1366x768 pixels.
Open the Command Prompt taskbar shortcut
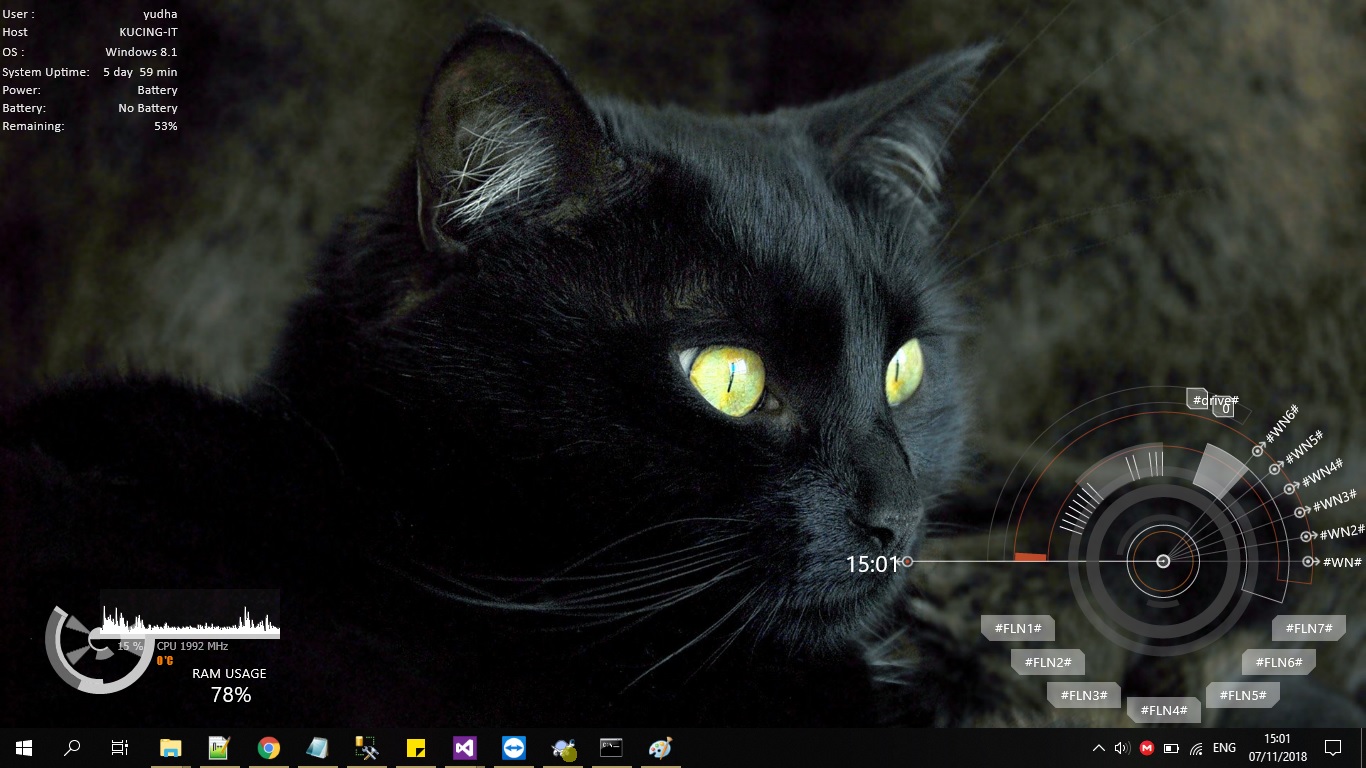click(x=610, y=747)
